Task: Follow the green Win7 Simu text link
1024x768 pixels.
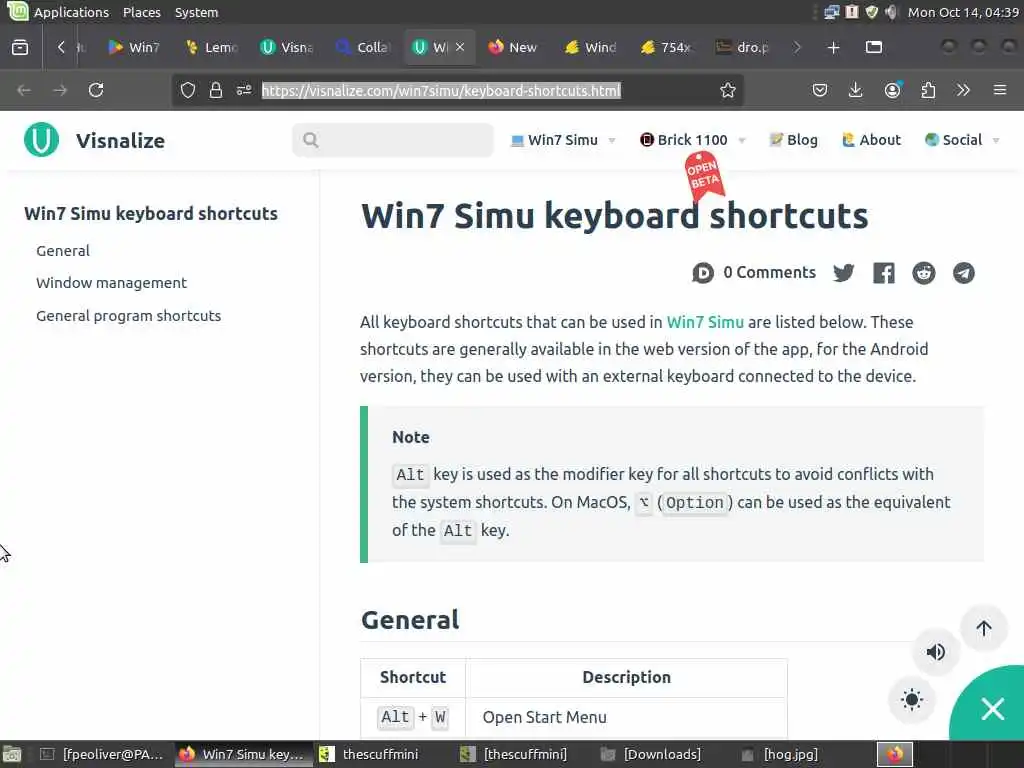Action: point(705,322)
